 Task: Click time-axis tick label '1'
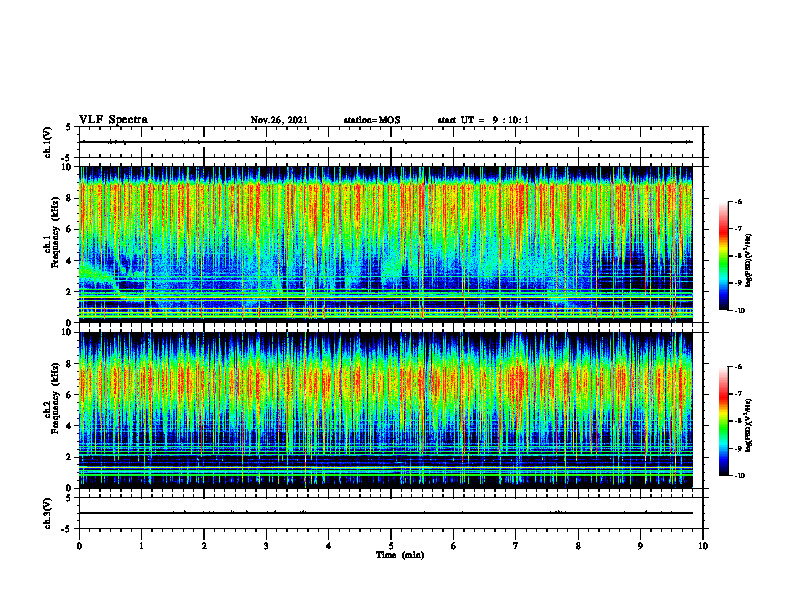tap(141, 546)
